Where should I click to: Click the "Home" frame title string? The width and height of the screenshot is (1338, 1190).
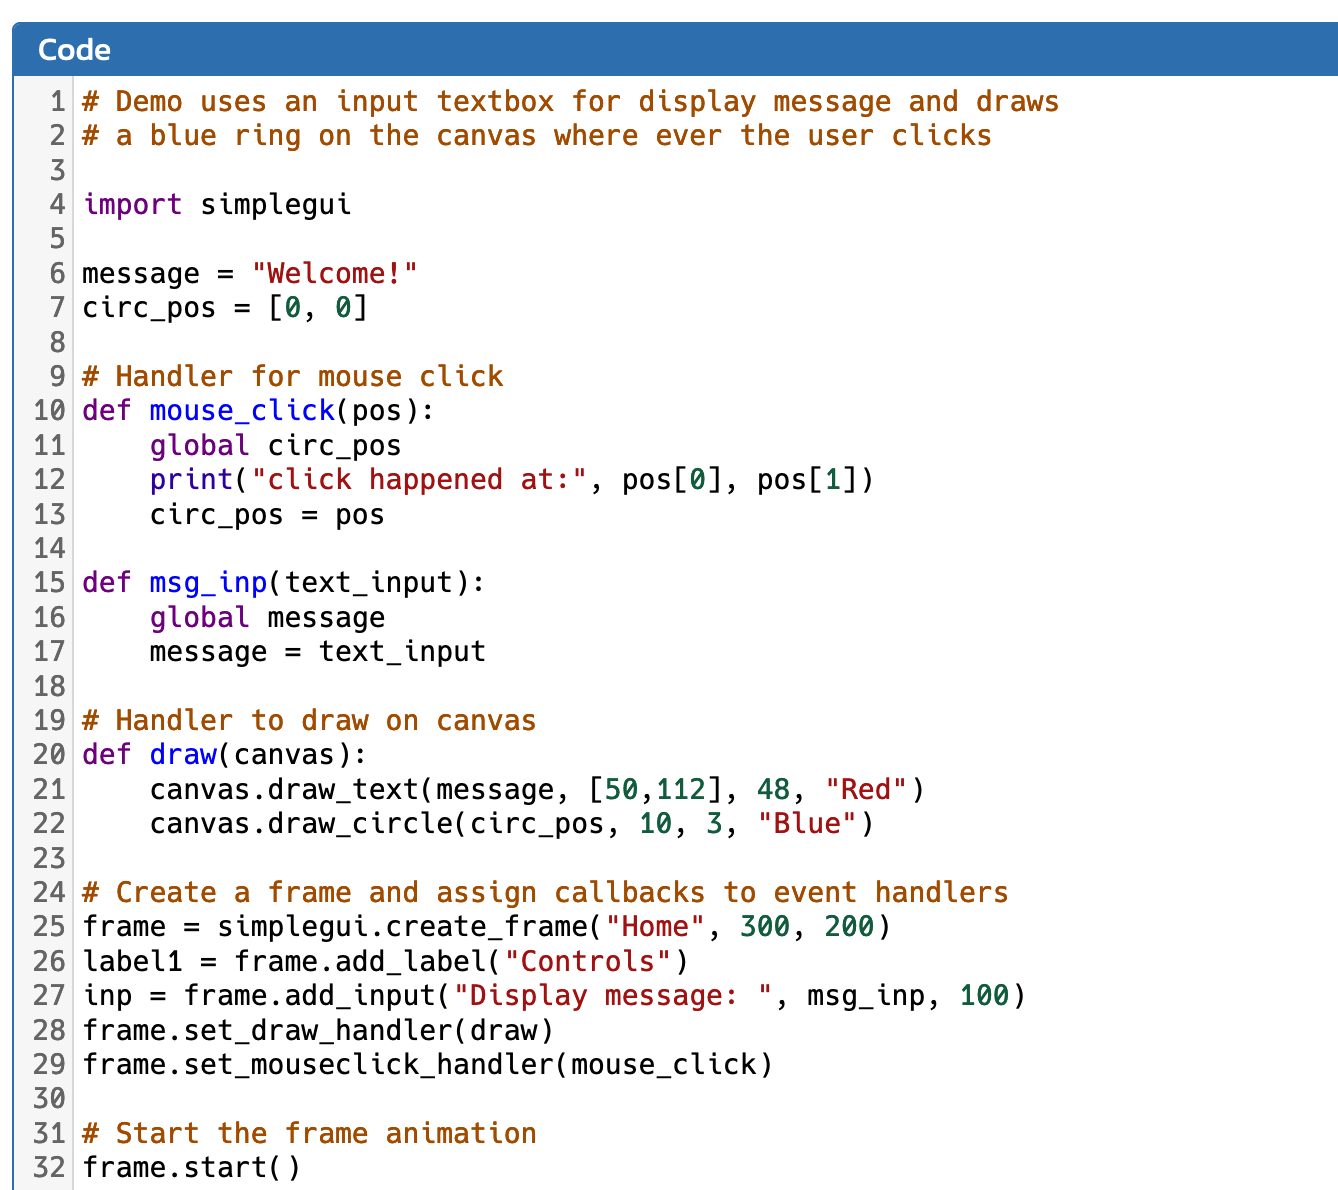[656, 926]
